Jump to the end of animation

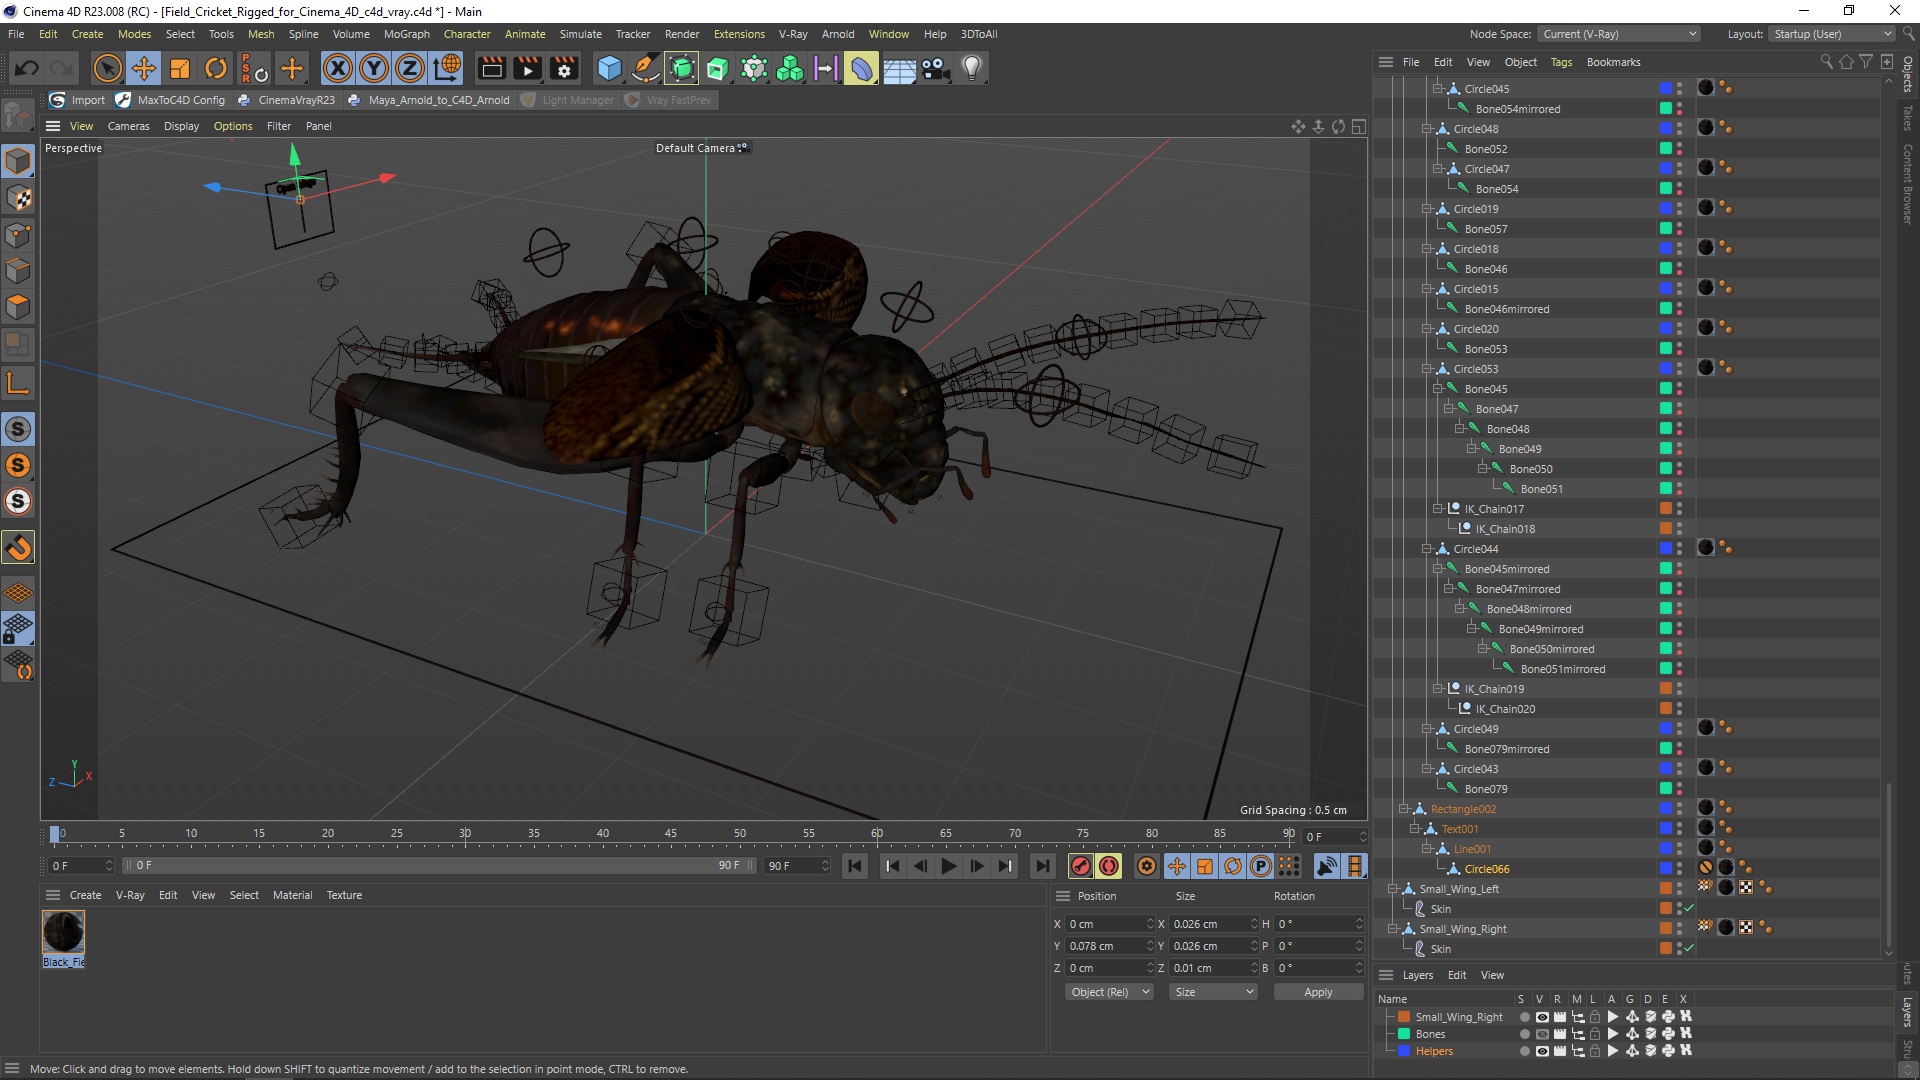[x=1043, y=866]
